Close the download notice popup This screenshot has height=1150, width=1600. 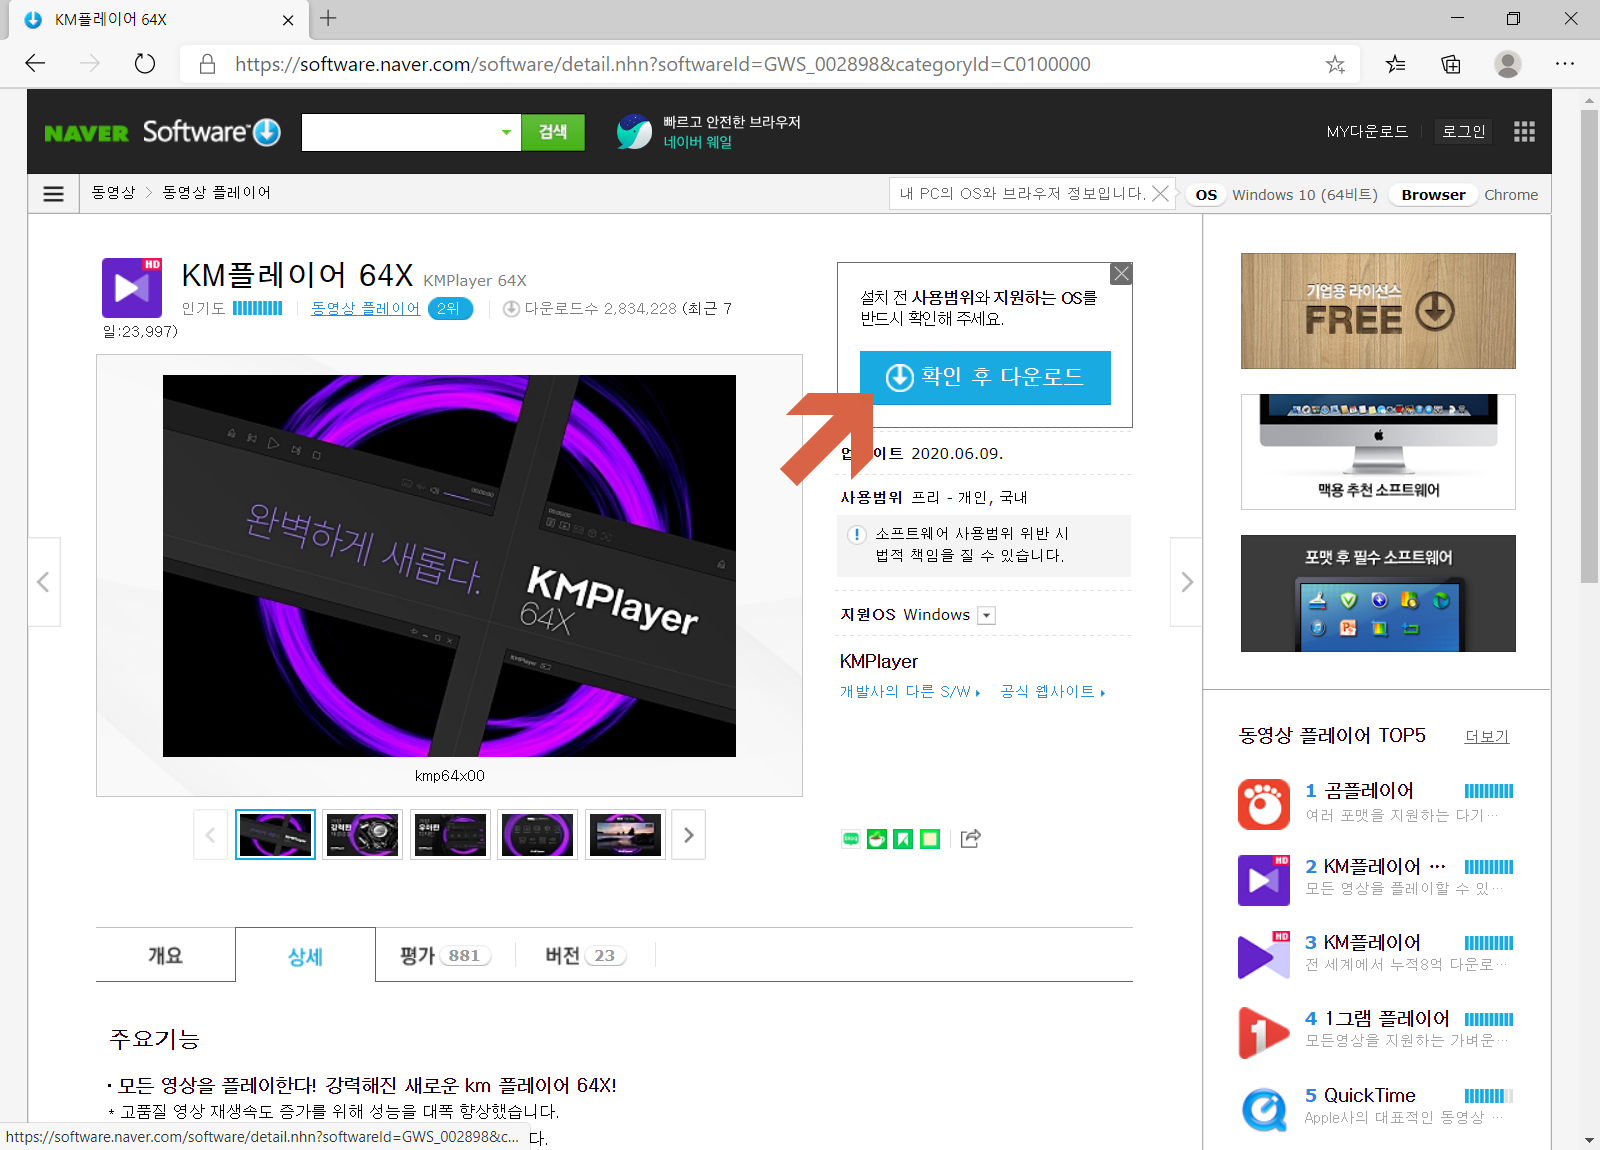pos(1122,274)
